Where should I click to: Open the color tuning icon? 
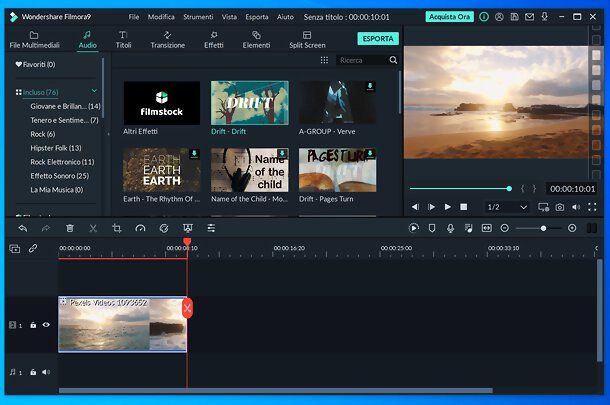click(164, 228)
